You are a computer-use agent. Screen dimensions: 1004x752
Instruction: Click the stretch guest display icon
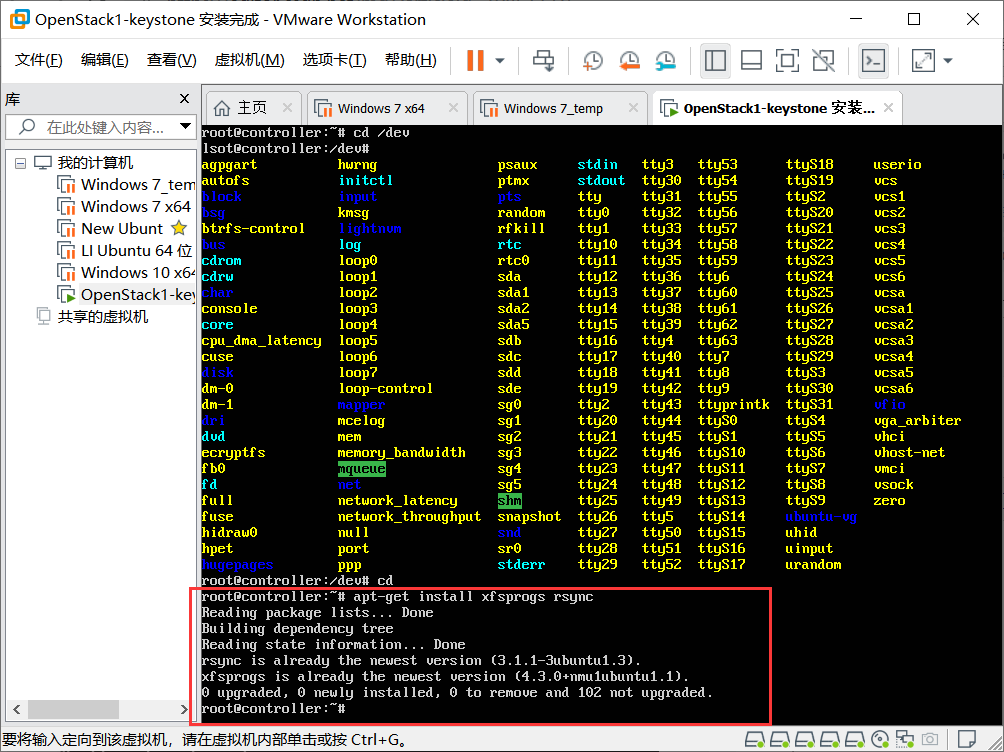(923, 61)
